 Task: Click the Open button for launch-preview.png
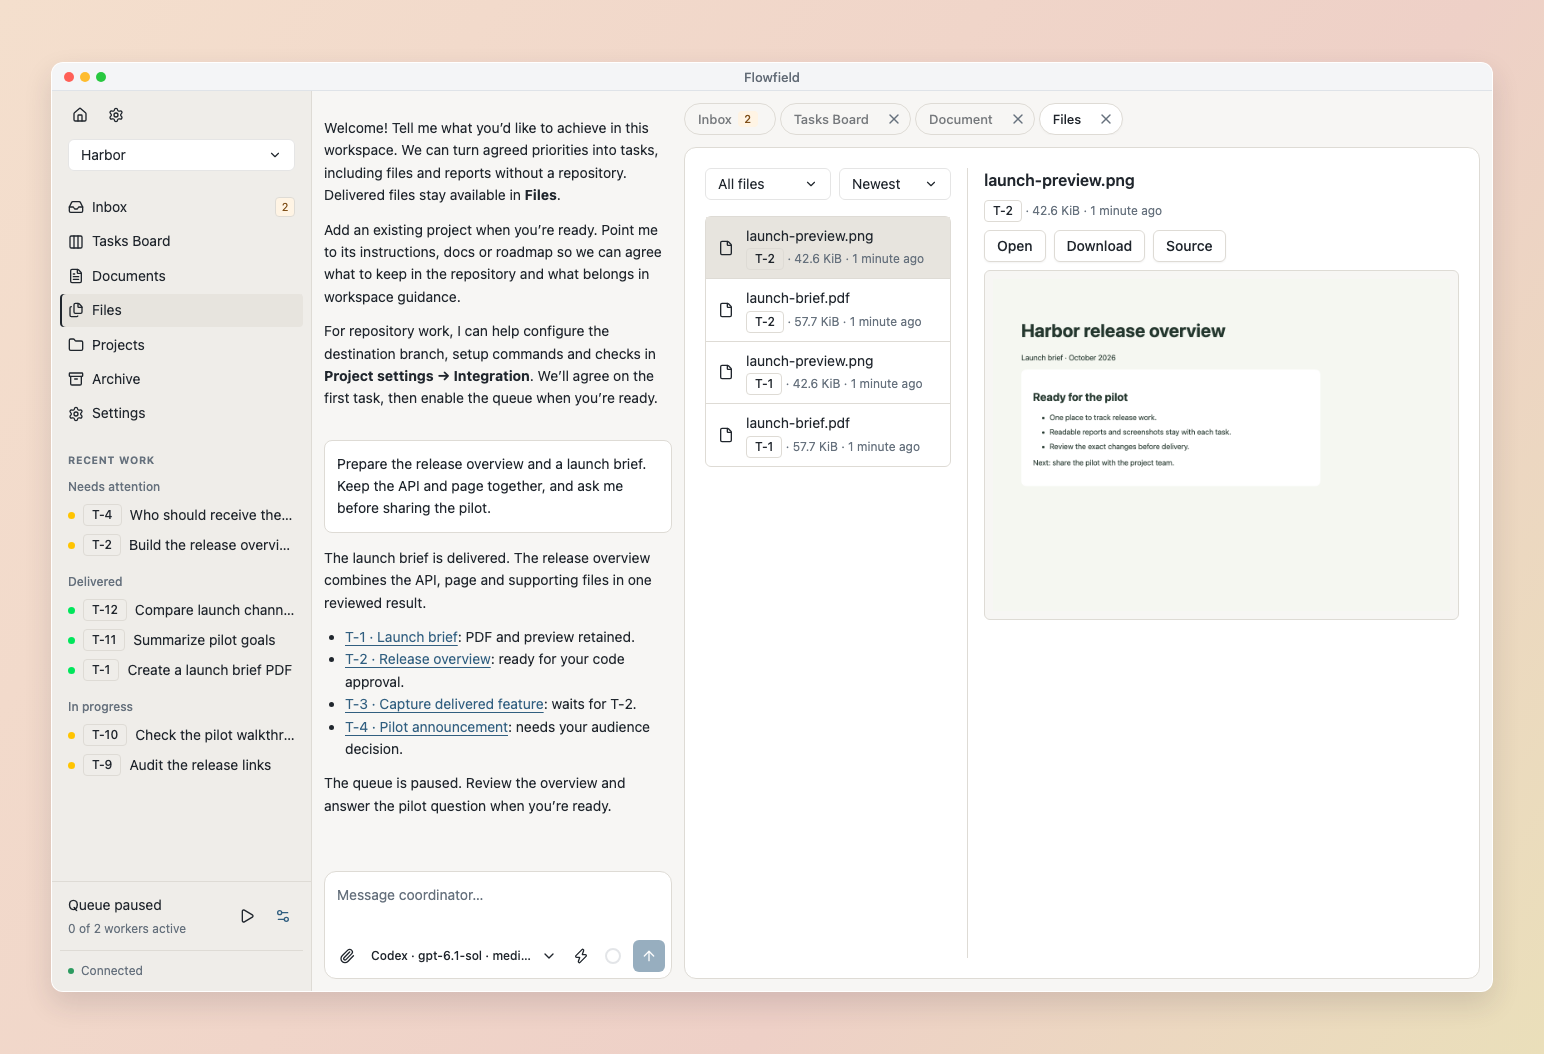pyautogui.click(x=1015, y=246)
